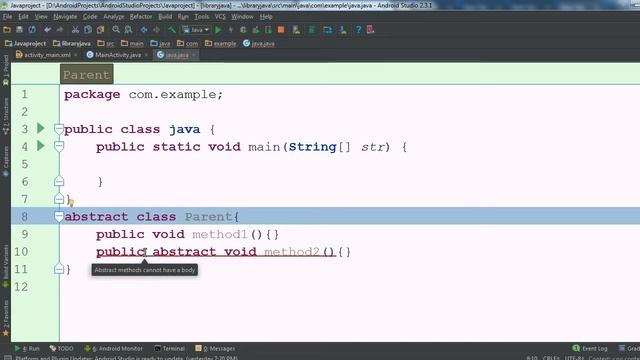Collapse the Parent class fold marker on line 8

[59, 216]
